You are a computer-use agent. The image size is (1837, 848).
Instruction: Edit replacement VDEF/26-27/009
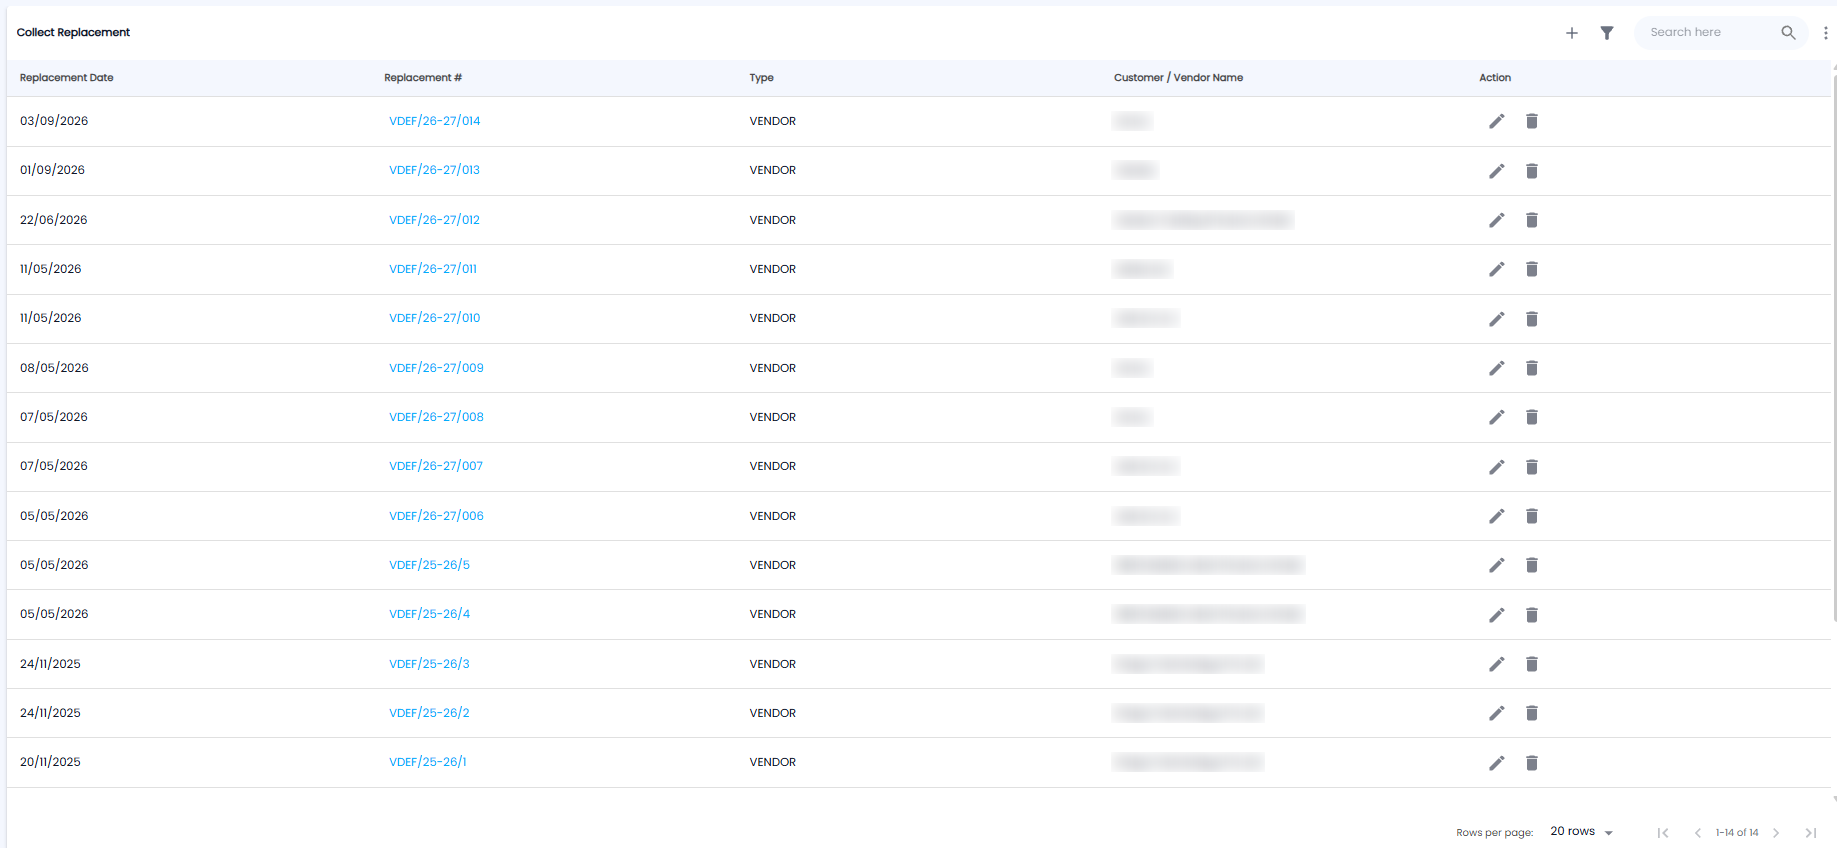click(1497, 368)
